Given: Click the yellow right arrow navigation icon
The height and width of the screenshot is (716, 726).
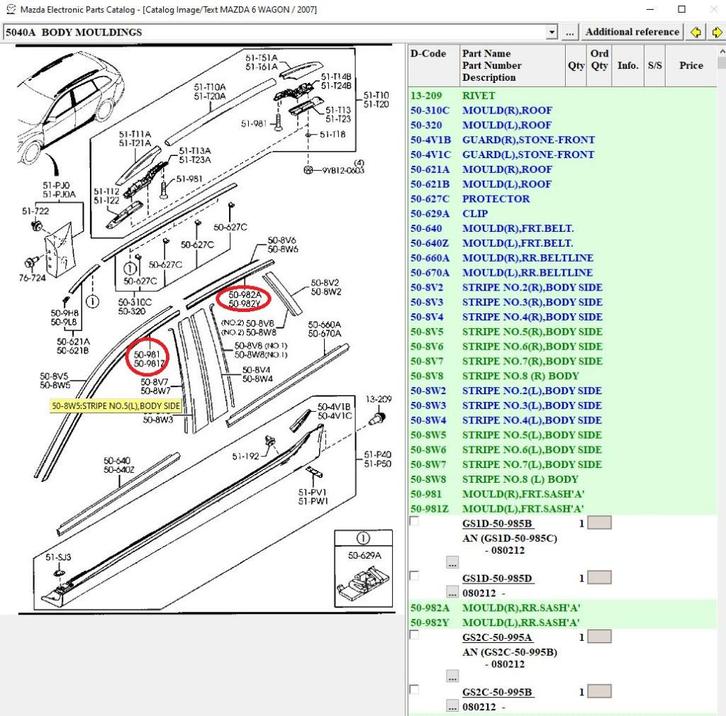Looking at the screenshot, I should point(716,32).
